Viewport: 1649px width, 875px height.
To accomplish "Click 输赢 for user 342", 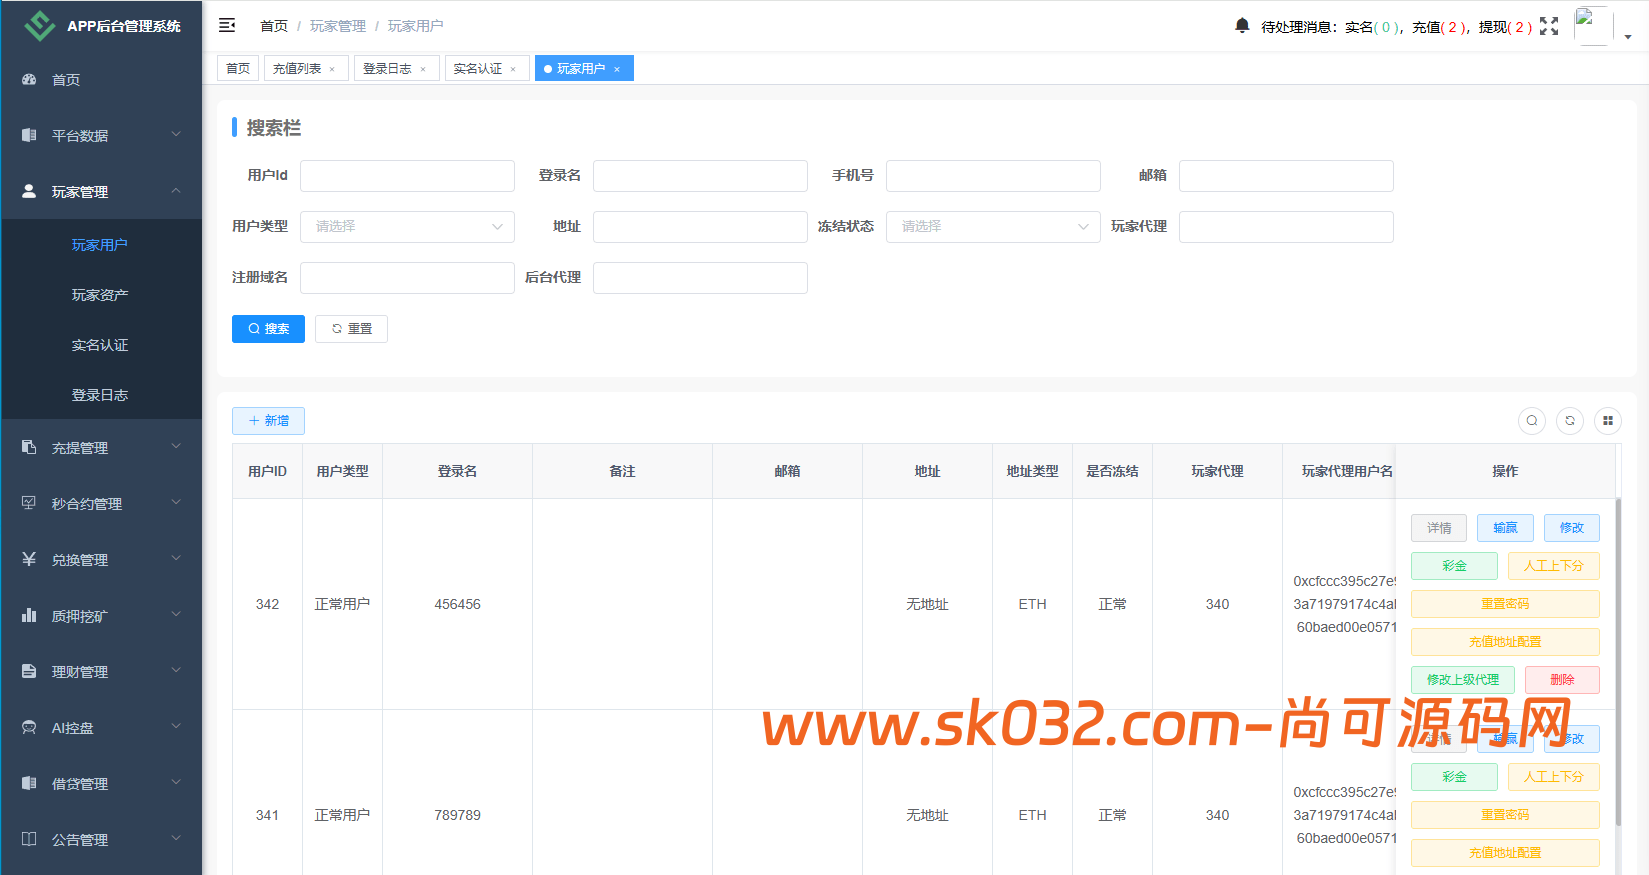I will 1505,528.
